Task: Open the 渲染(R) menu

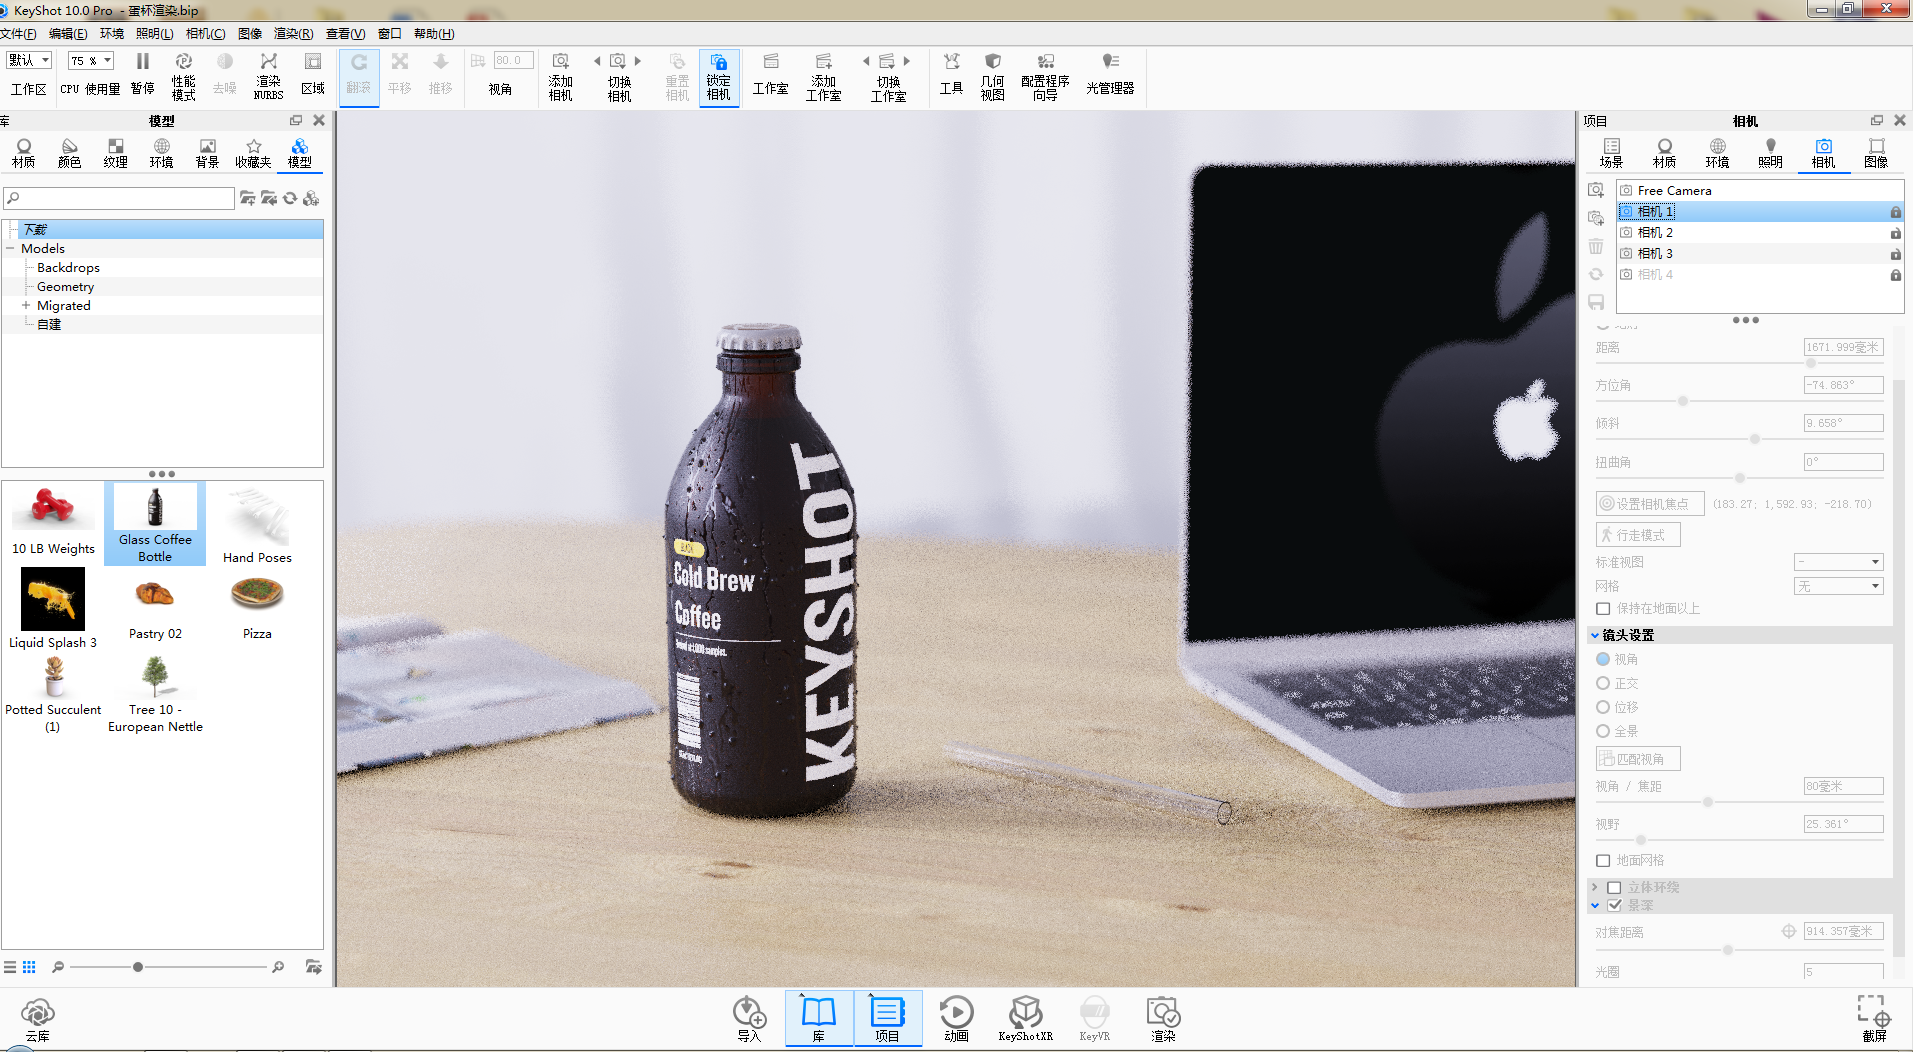Action: [293, 33]
